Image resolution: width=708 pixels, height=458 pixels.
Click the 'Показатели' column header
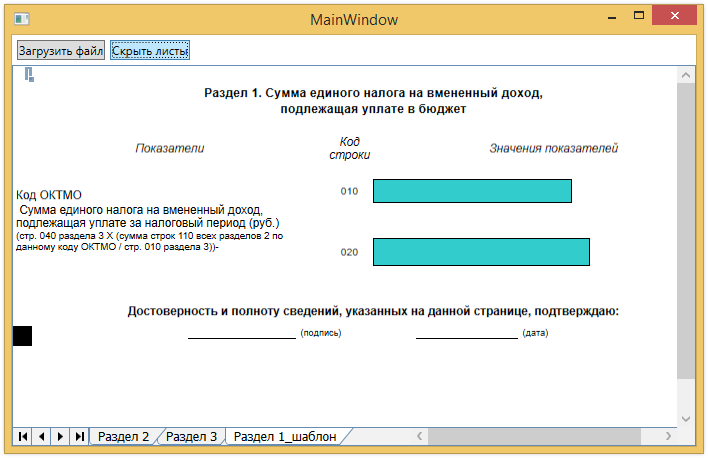pos(170,148)
